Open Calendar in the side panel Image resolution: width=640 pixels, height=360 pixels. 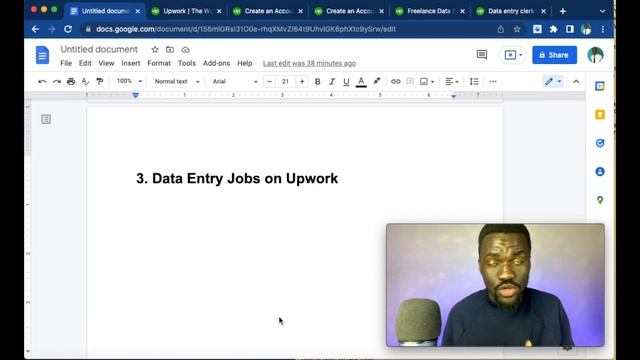pyautogui.click(x=600, y=86)
